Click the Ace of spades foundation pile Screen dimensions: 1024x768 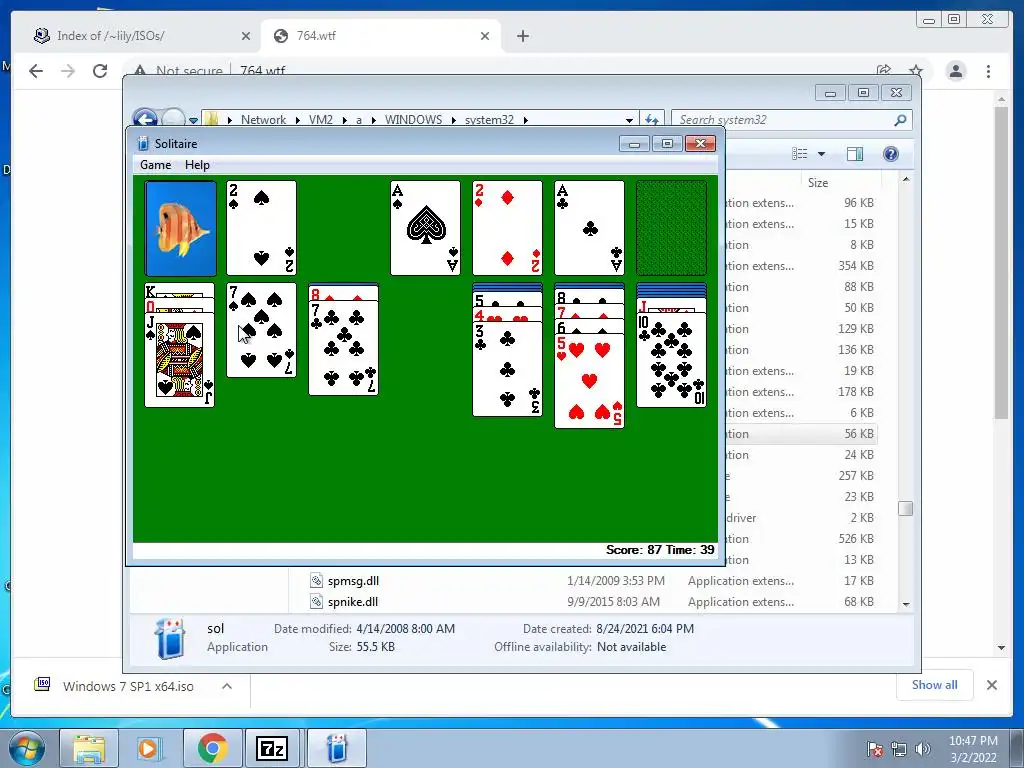point(425,228)
